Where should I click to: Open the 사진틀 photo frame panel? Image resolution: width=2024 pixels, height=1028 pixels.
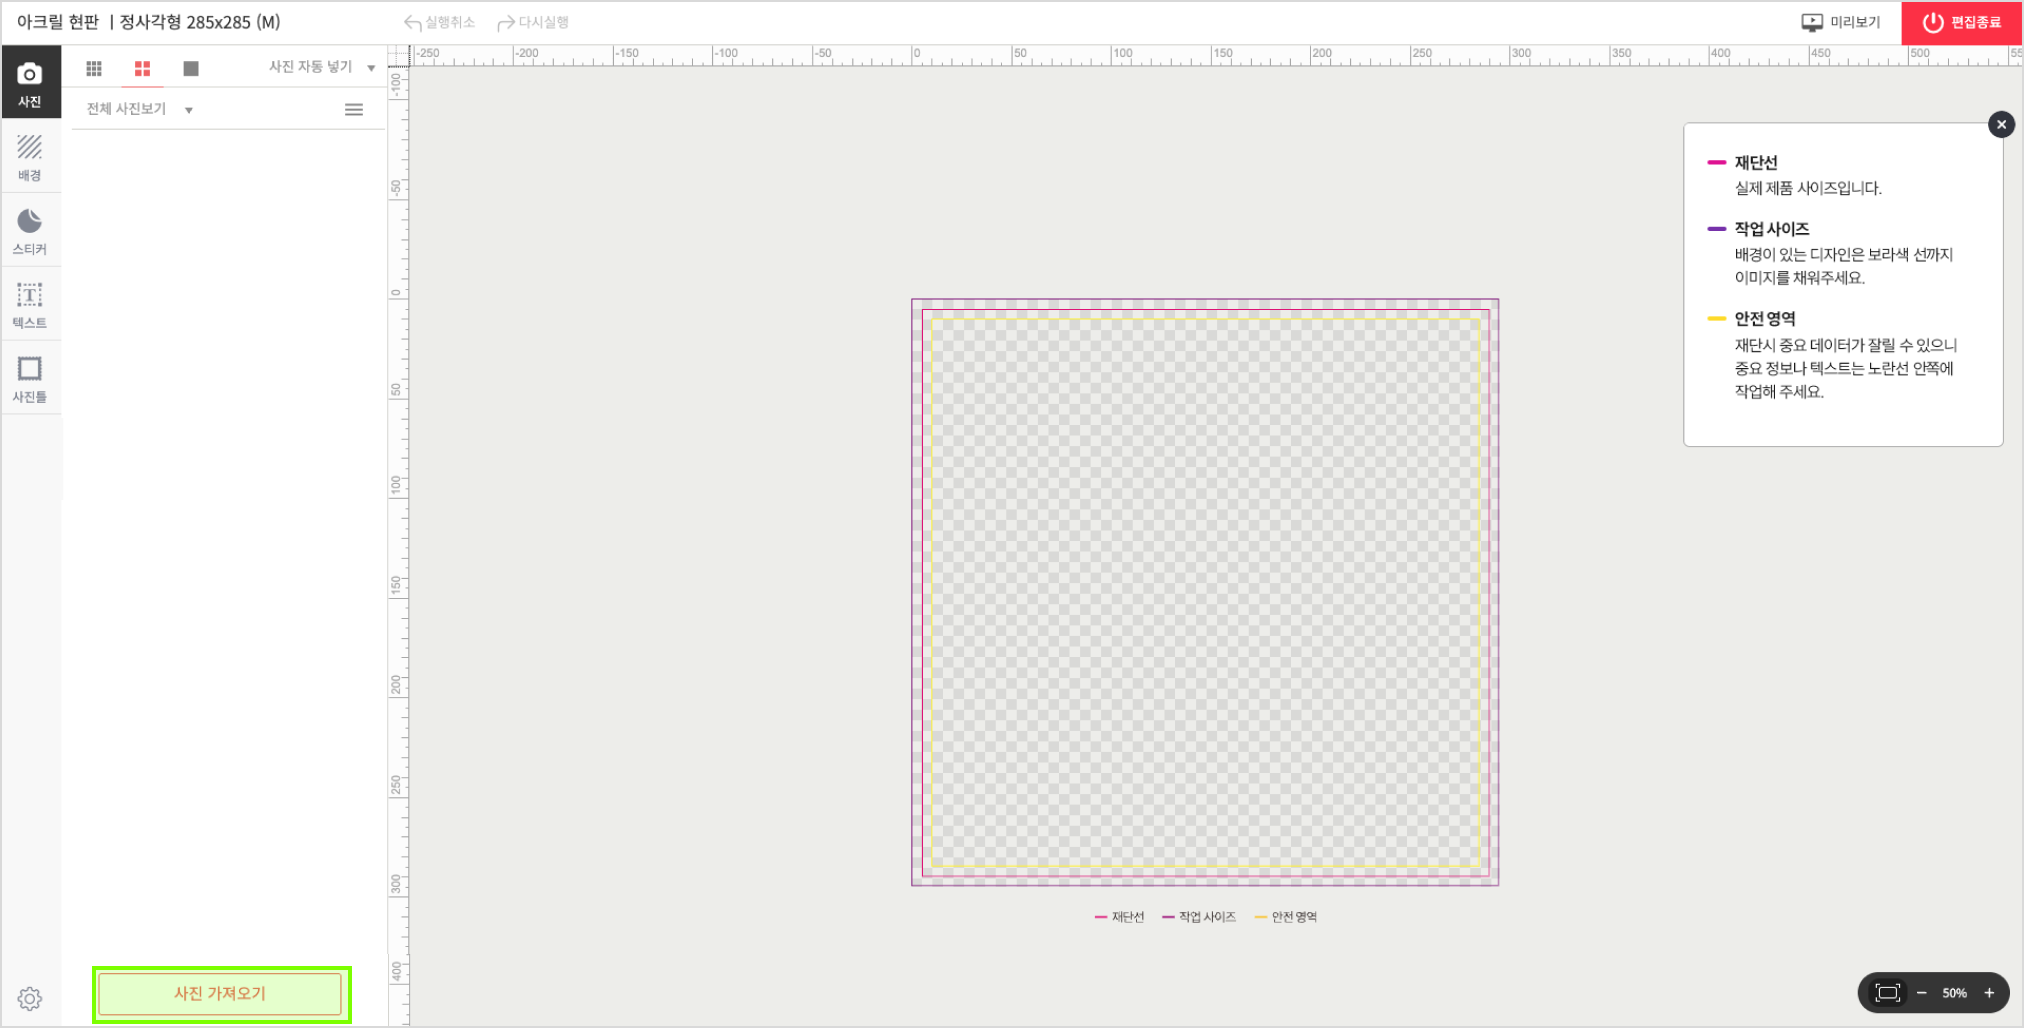point(30,379)
